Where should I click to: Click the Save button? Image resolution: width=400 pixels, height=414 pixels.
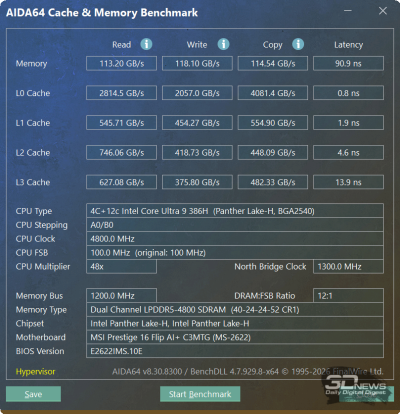33,394
